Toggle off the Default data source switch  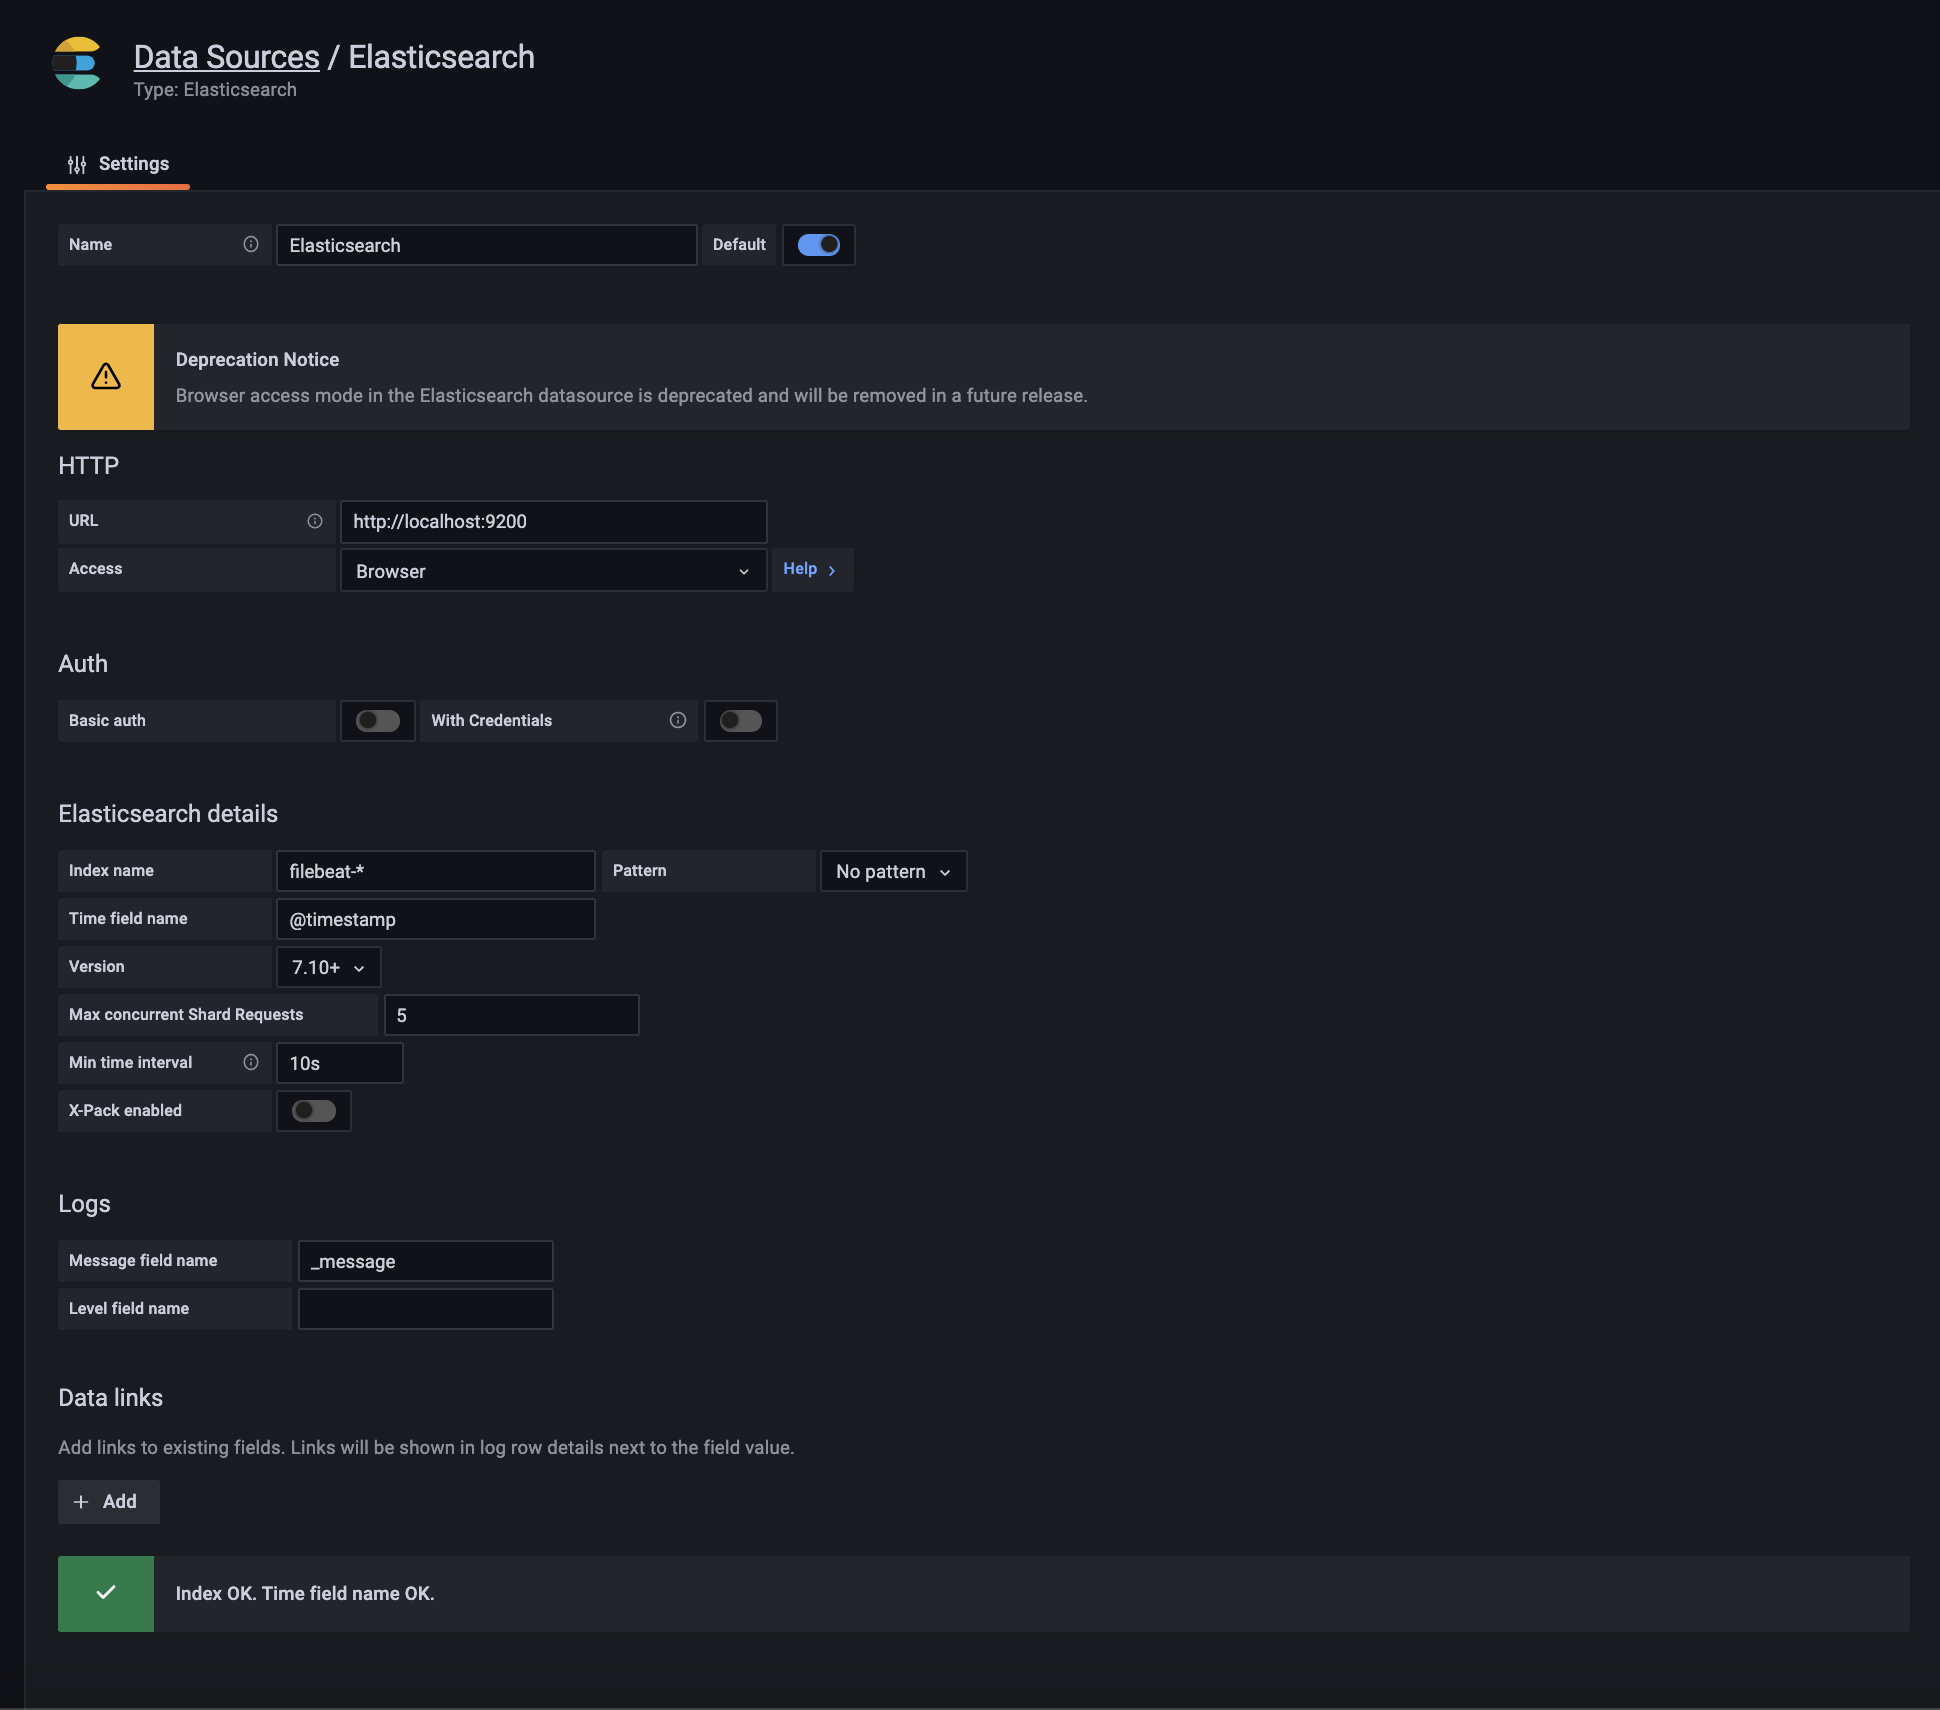tap(818, 245)
